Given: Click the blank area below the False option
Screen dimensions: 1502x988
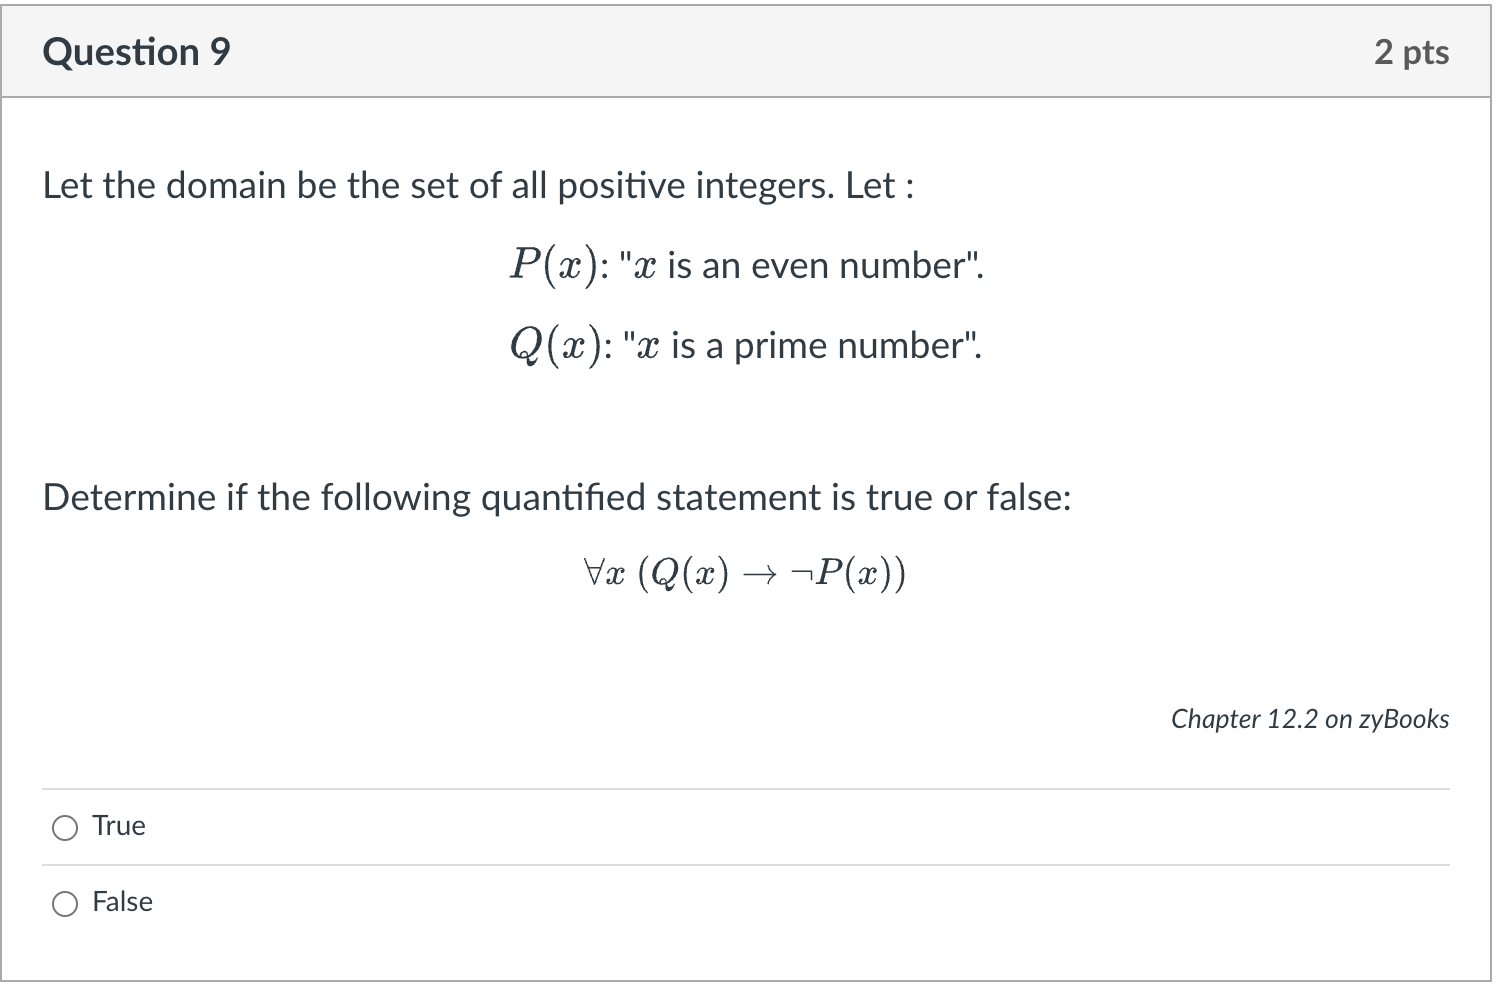Looking at the screenshot, I should 745,950.
